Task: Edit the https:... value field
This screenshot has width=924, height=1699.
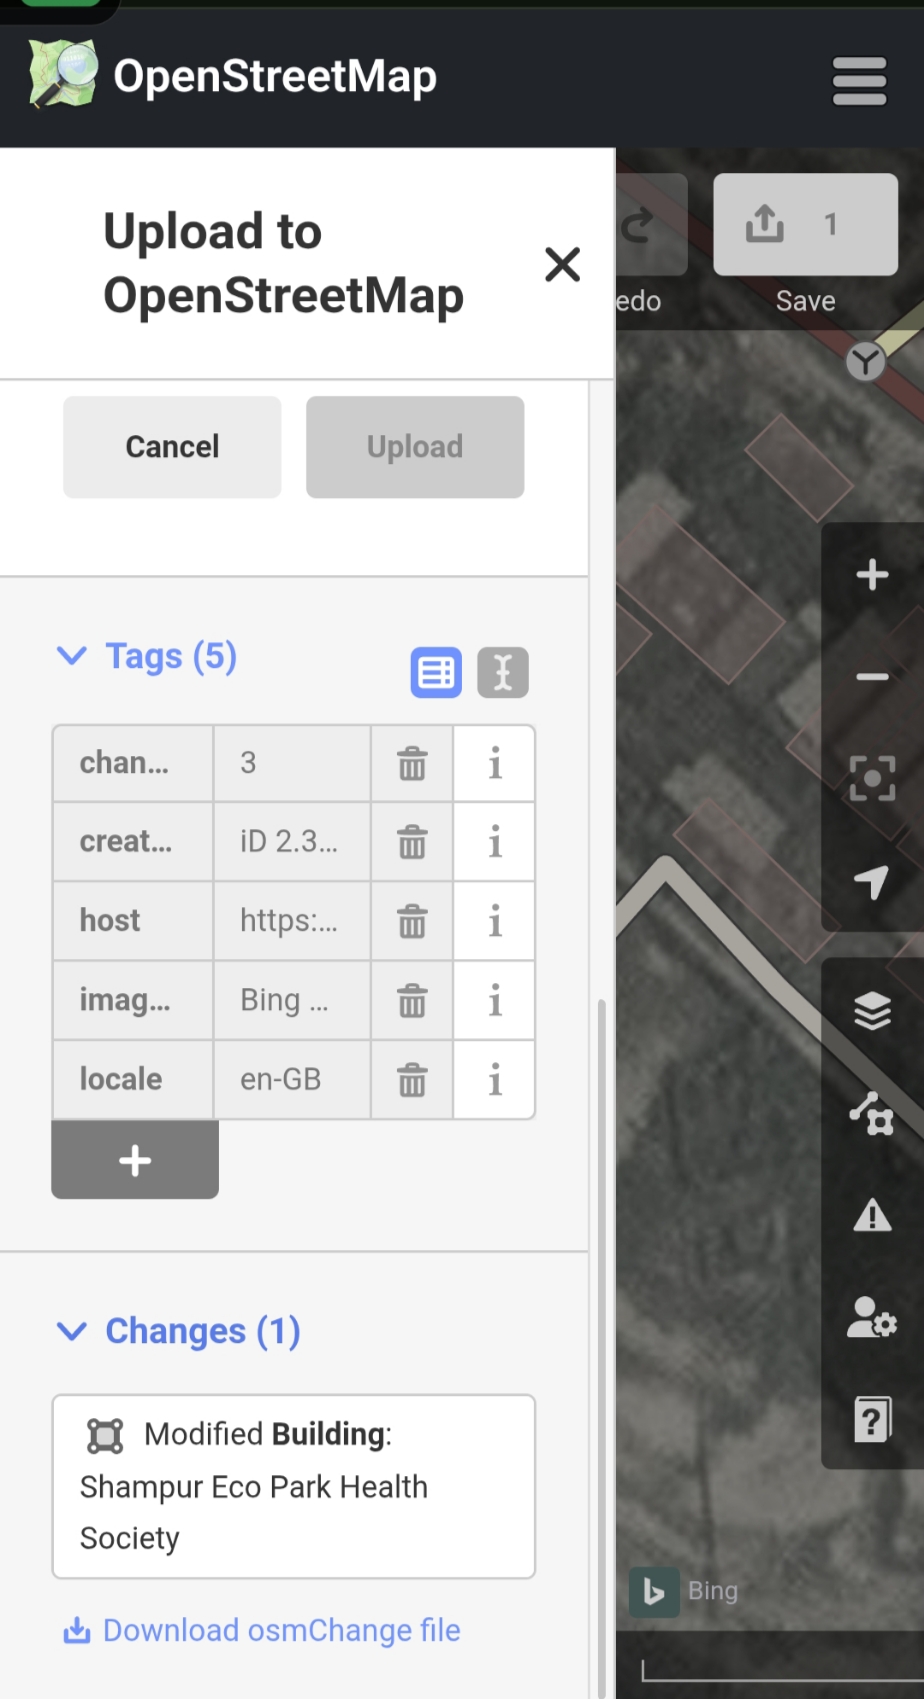Action: pos(292,921)
